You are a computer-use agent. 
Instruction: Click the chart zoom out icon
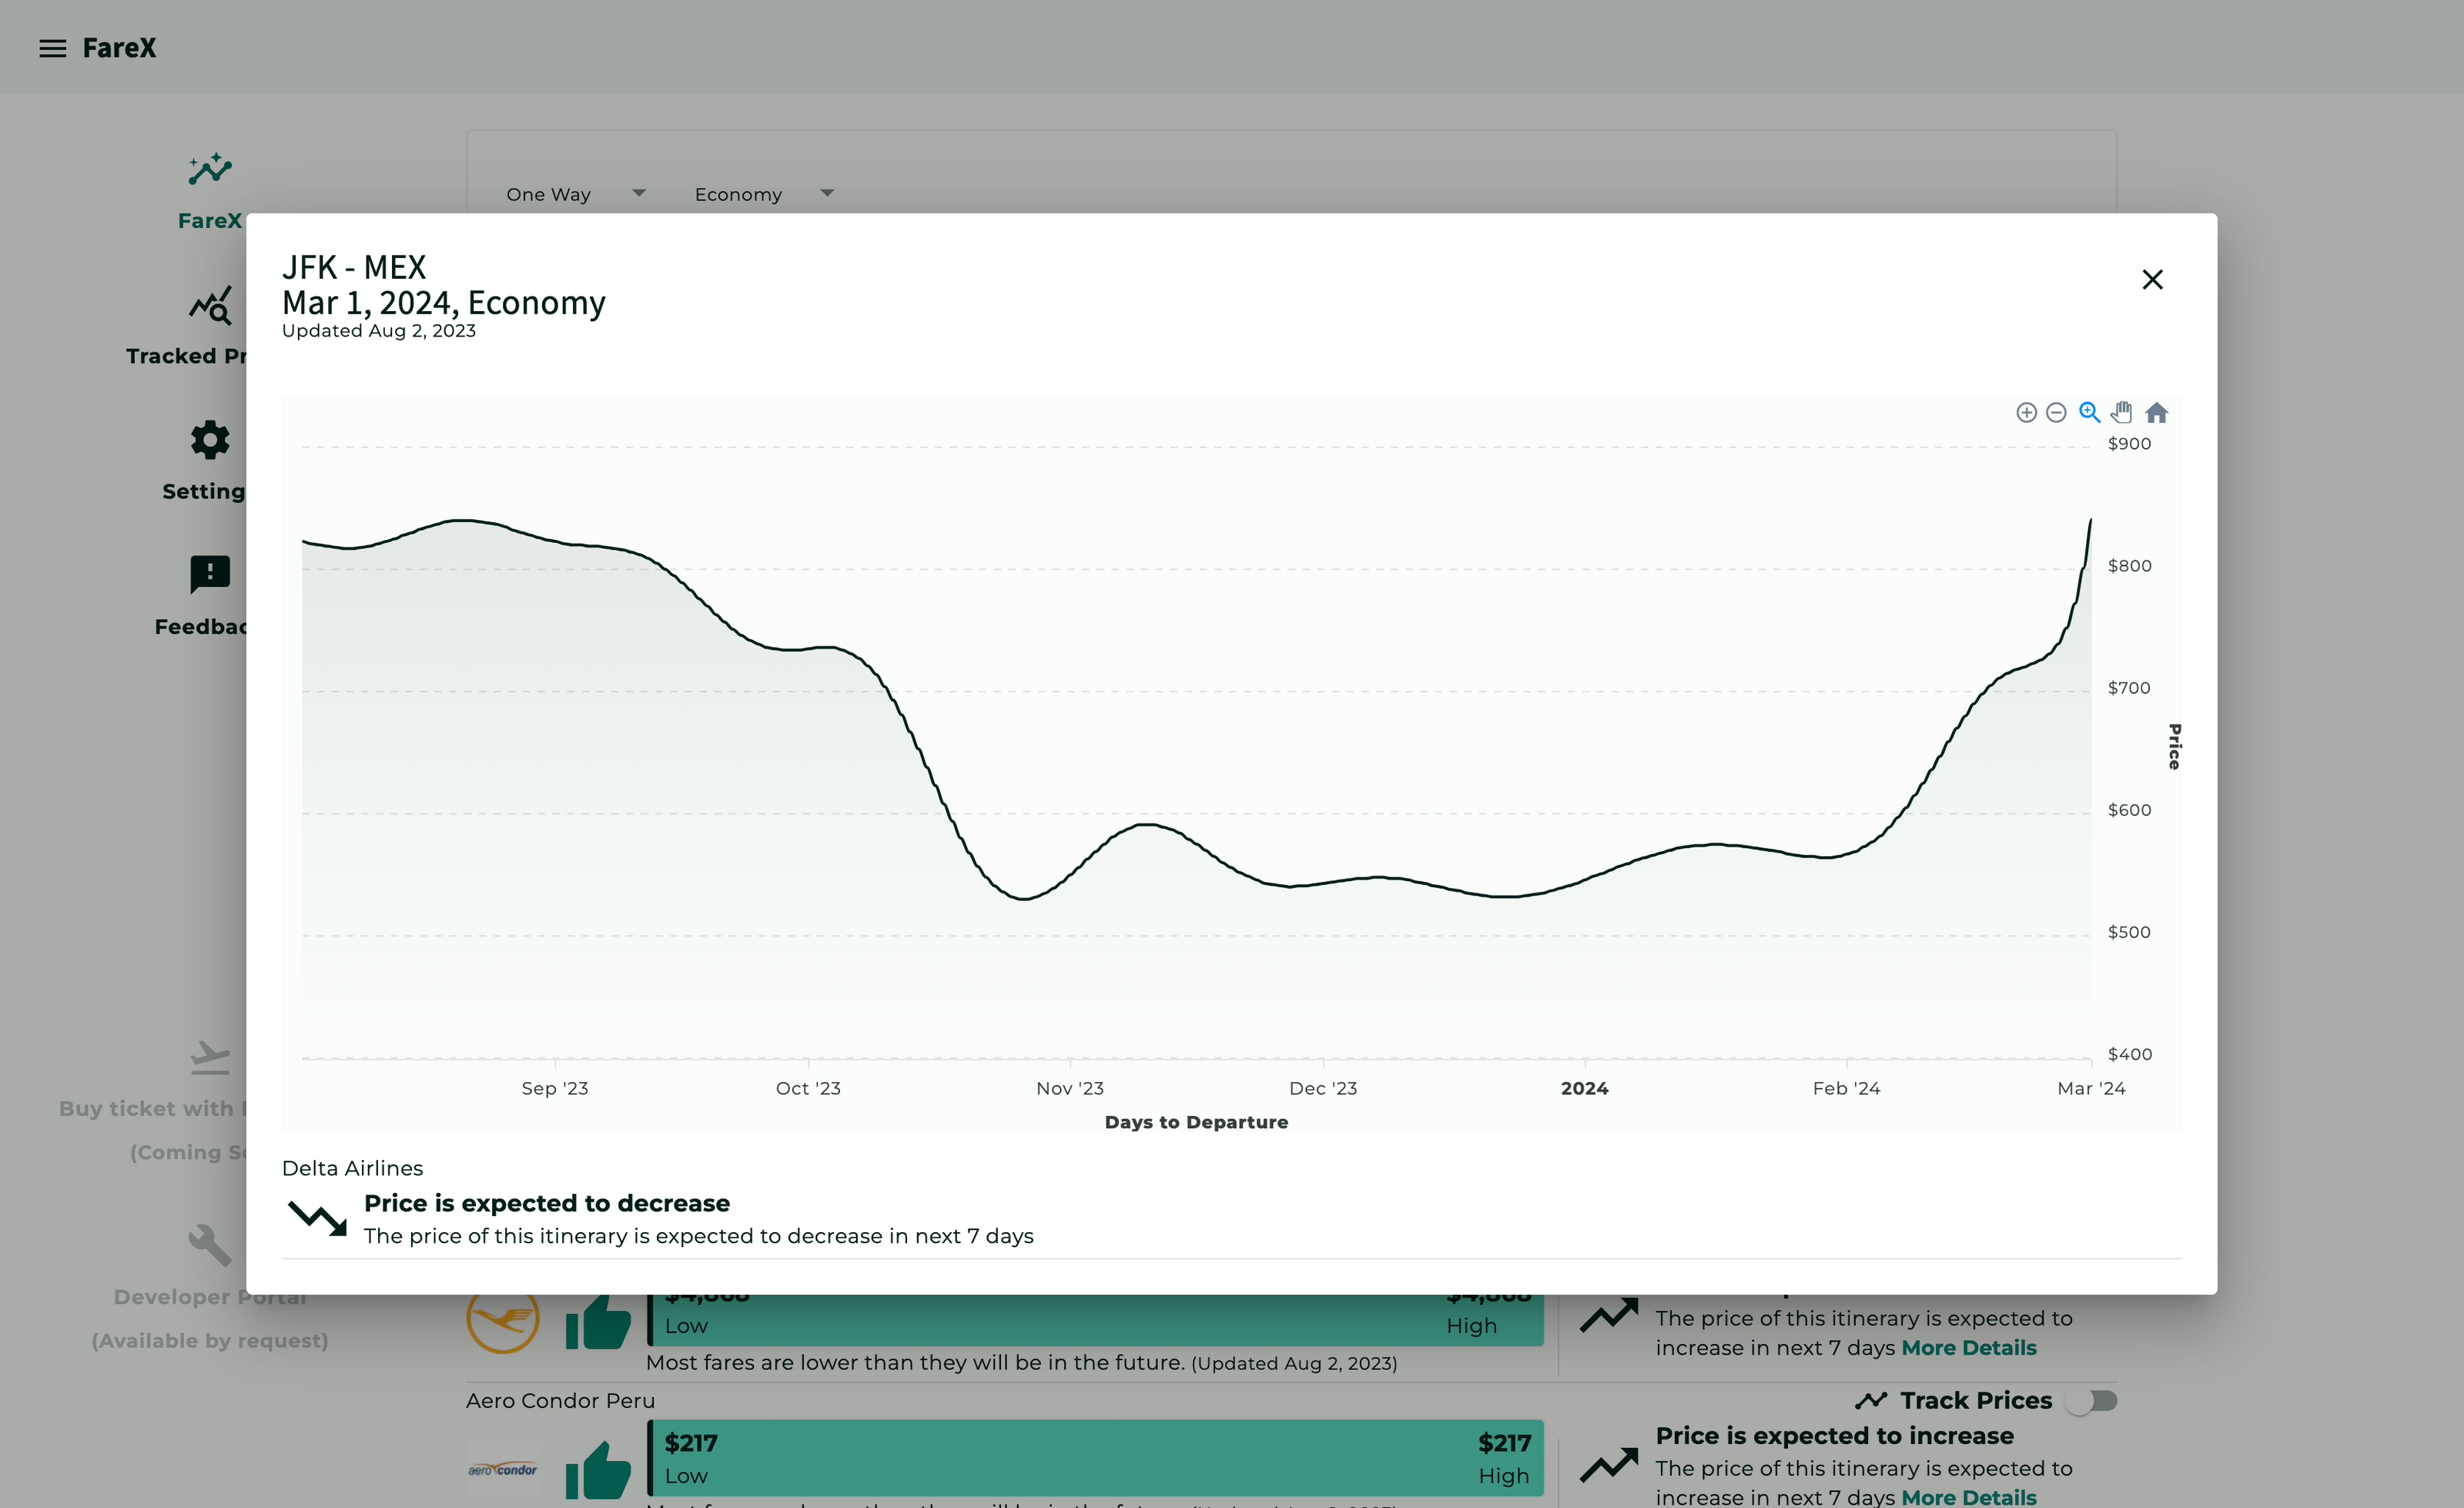[x=2056, y=413]
